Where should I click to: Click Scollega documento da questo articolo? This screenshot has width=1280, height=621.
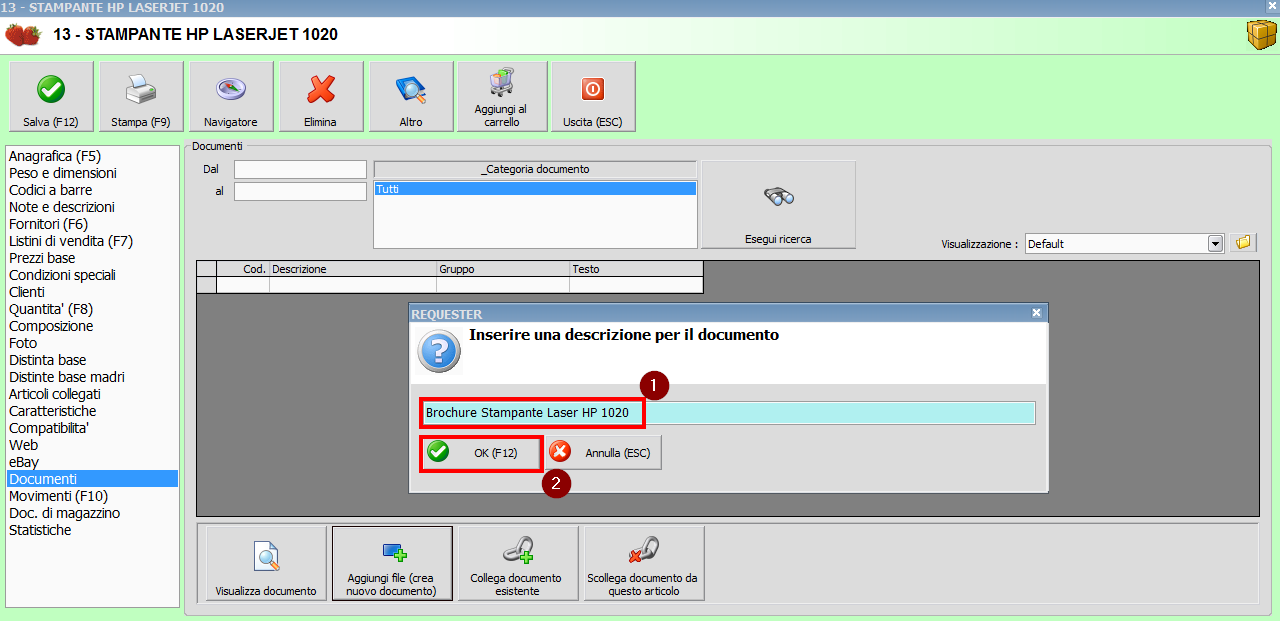point(644,564)
